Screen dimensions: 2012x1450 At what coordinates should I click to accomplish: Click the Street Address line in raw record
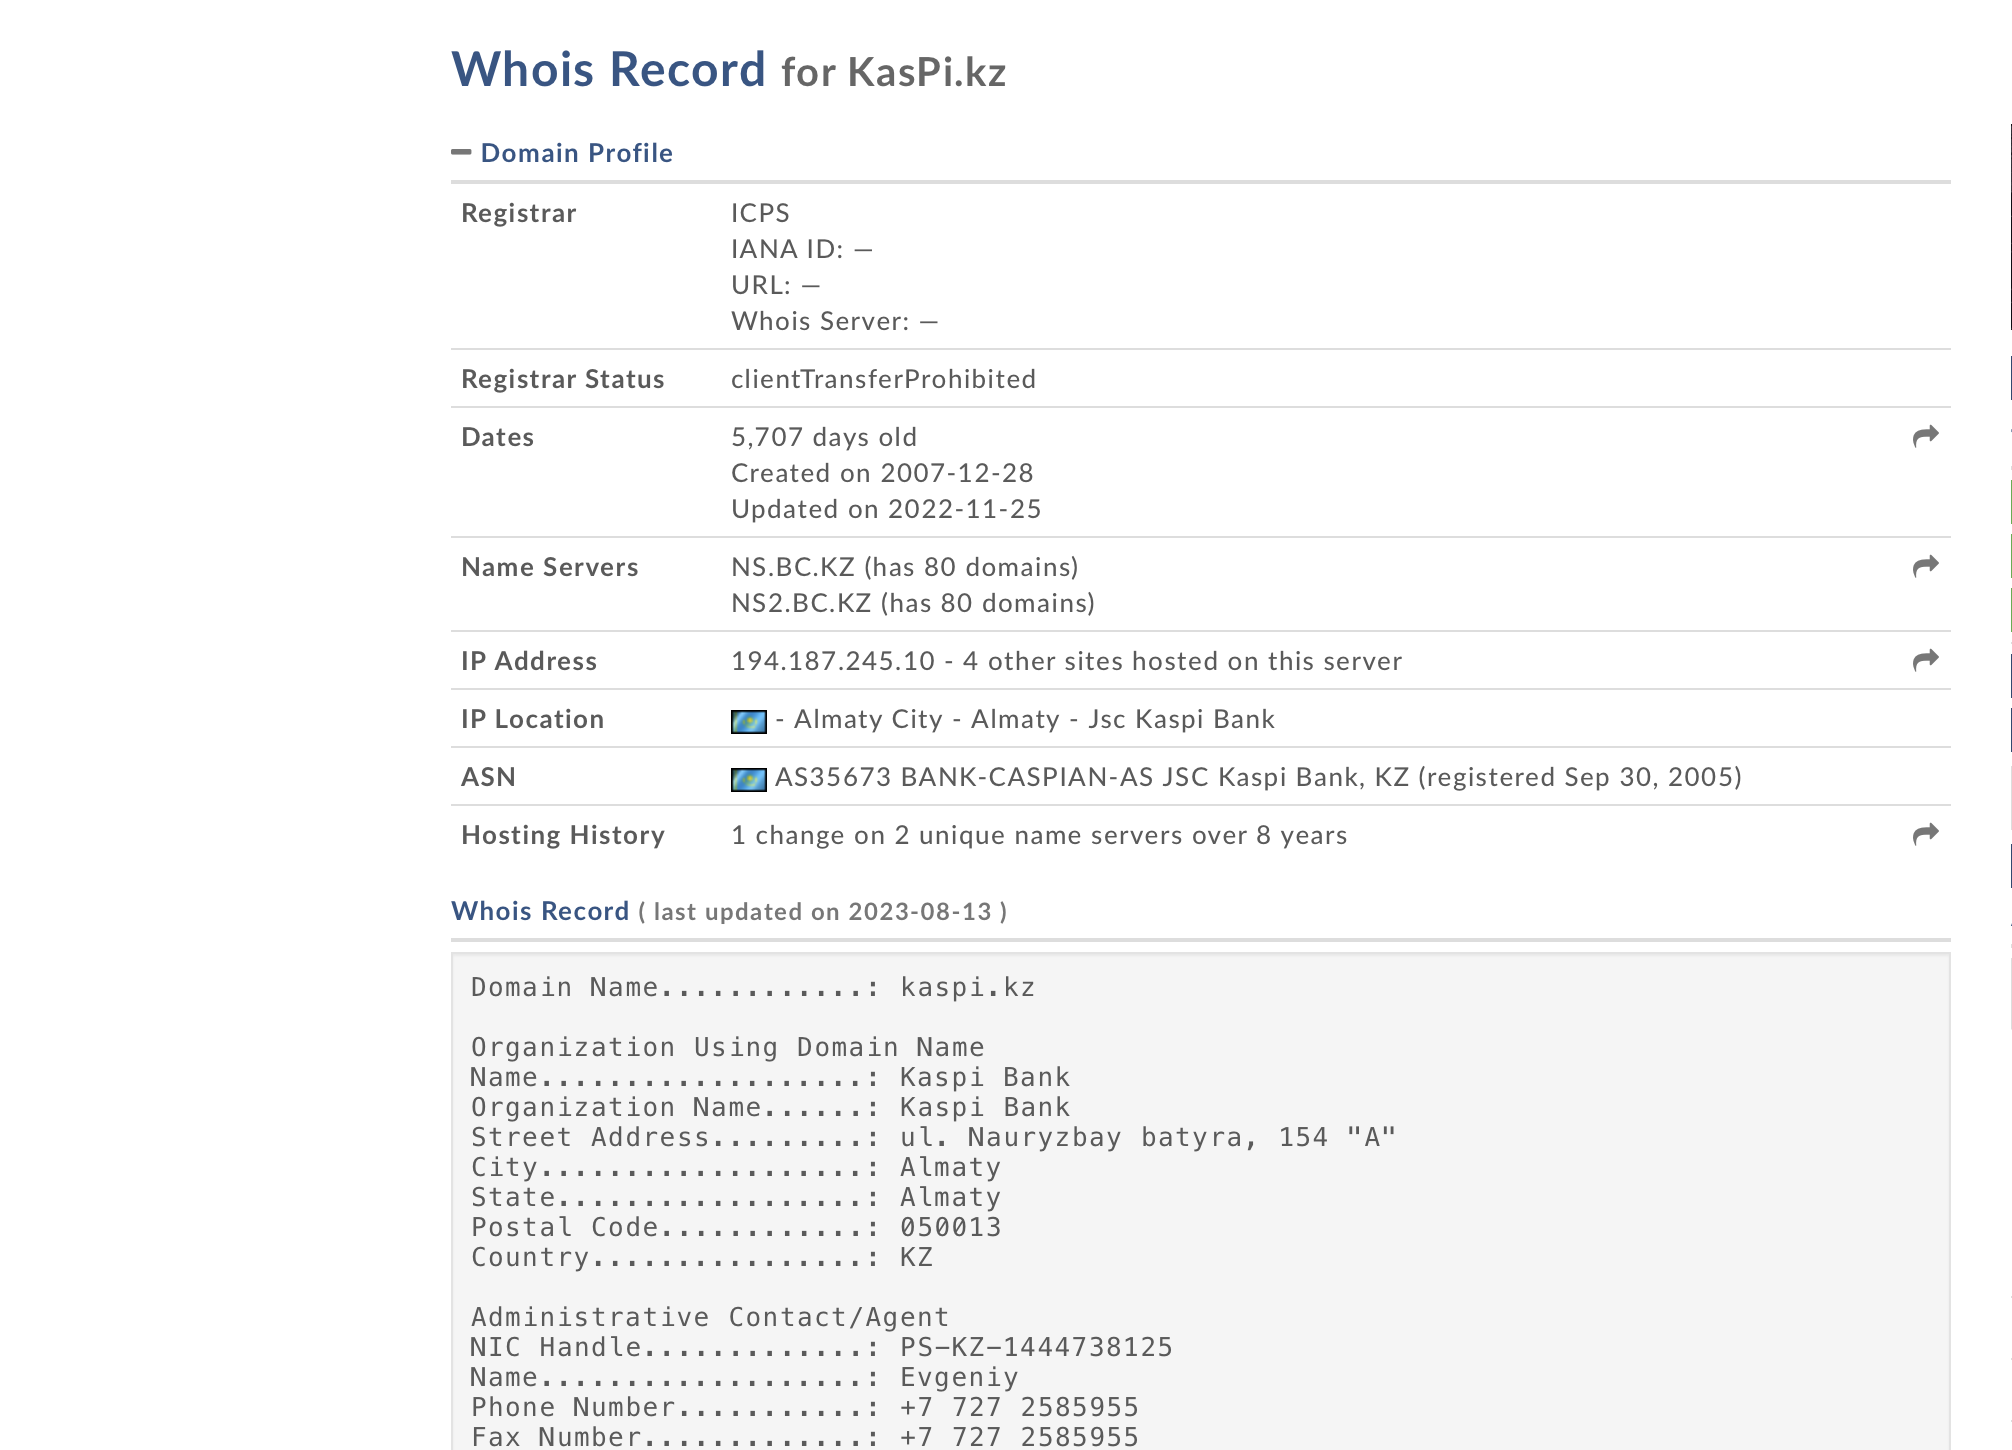(934, 1138)
